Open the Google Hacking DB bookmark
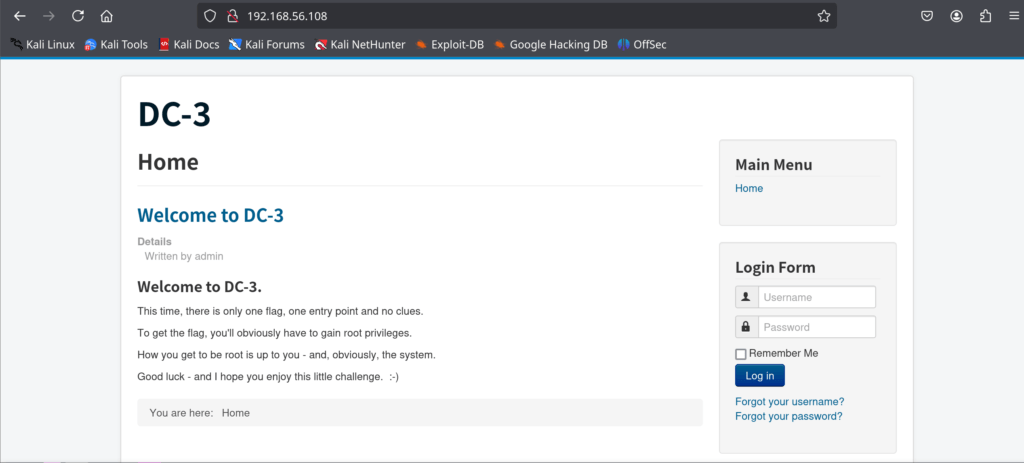This screenshot has width=1024, height=463. click(551, 44)
